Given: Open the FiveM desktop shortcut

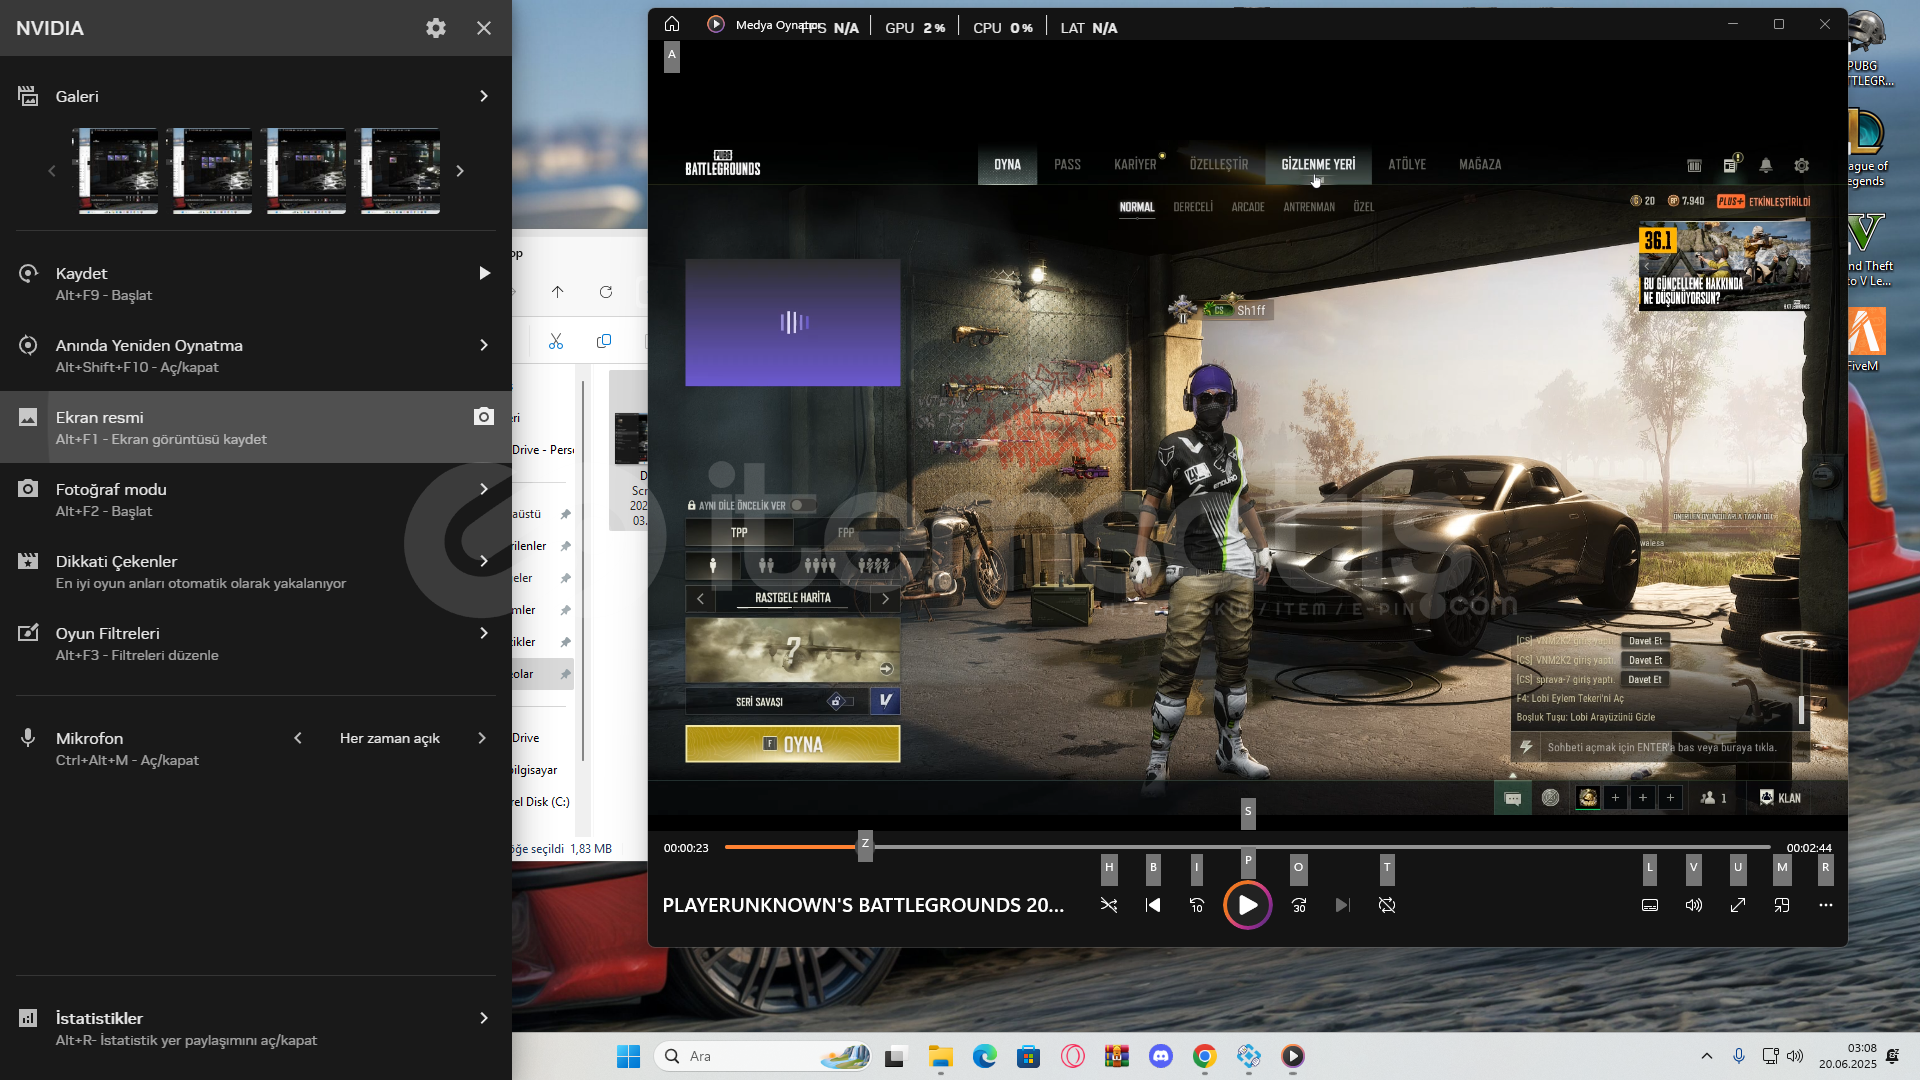Looking at the screenshot, I should click(x=1866, y=340).
